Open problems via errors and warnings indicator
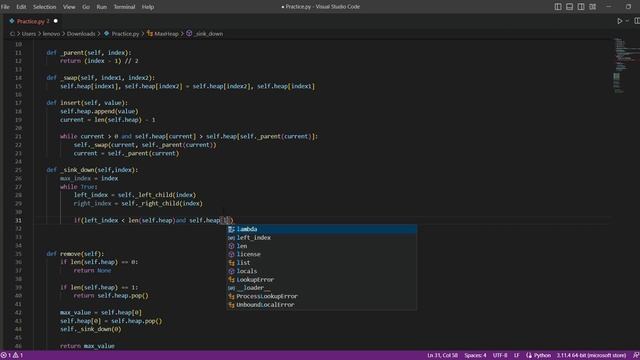 coord(12,355)
